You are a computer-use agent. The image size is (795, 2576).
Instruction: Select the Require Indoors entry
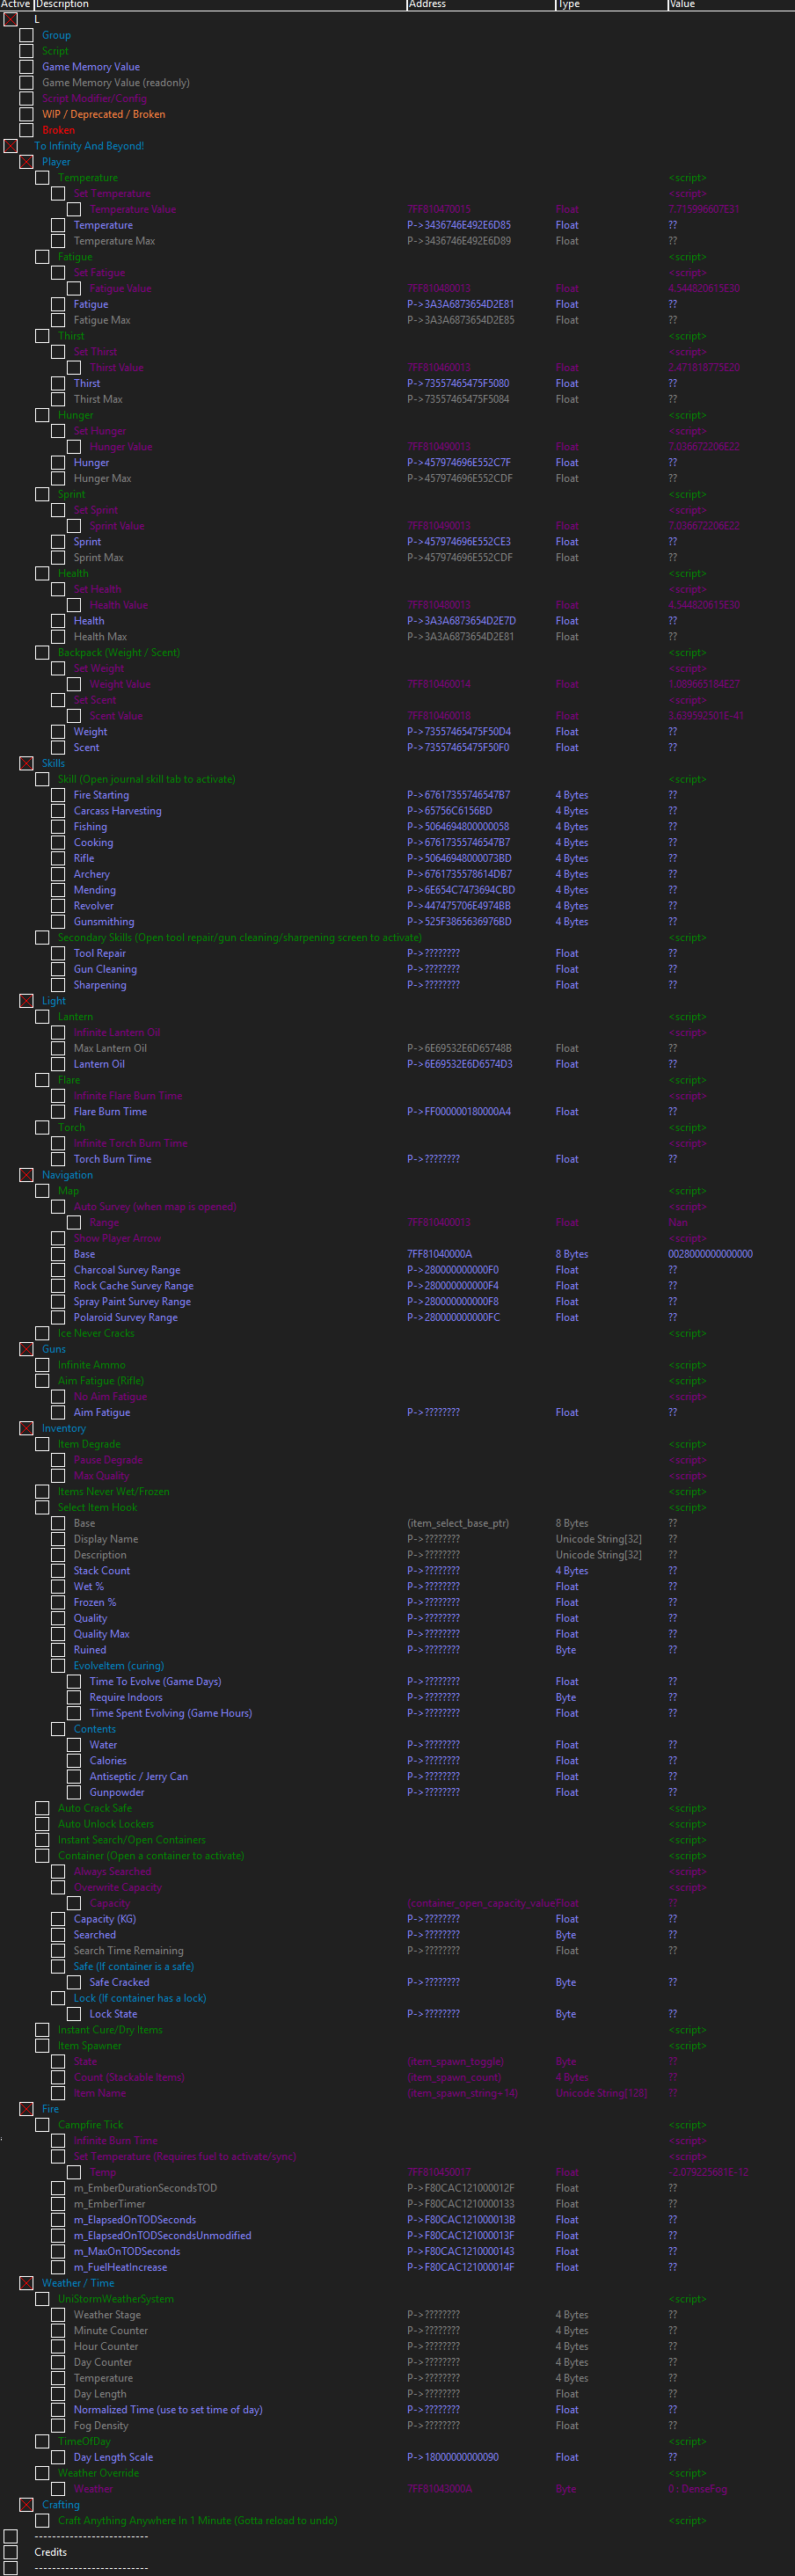point(126,1698)
